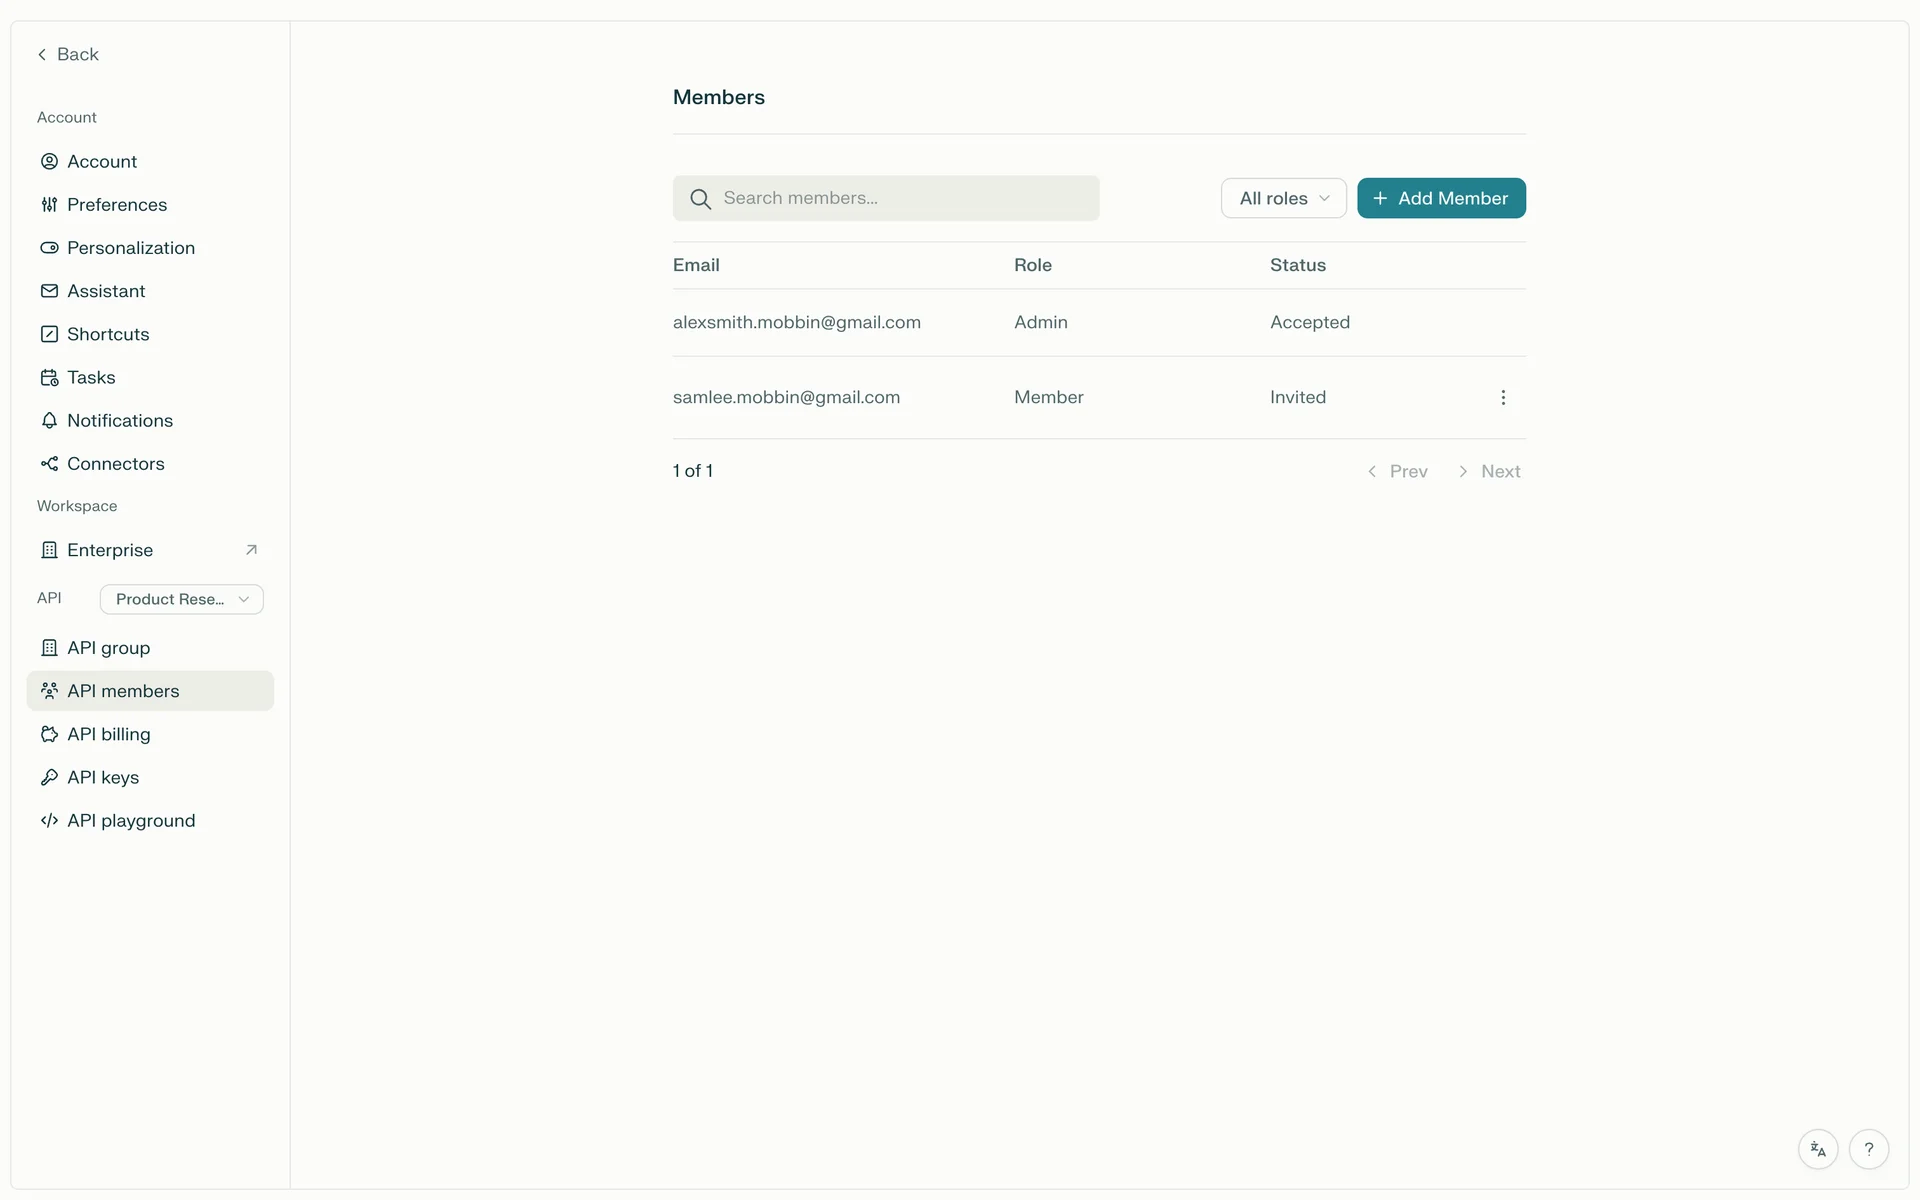The image size is (1920, 1200).
Task: Click the API keys key icon
Action: tap(49, 777)
